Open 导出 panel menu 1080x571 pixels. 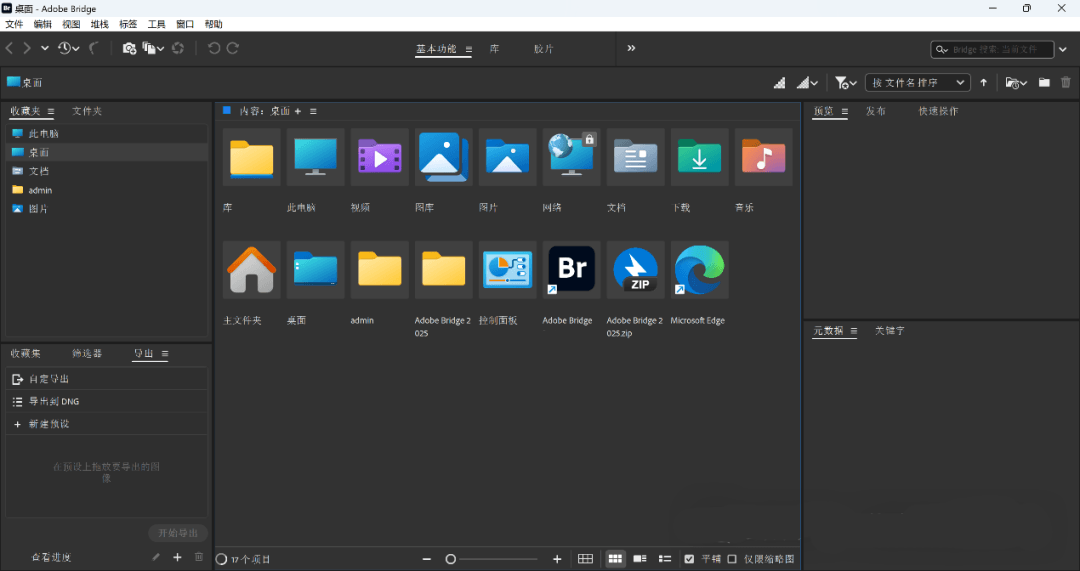coord(165,353)
